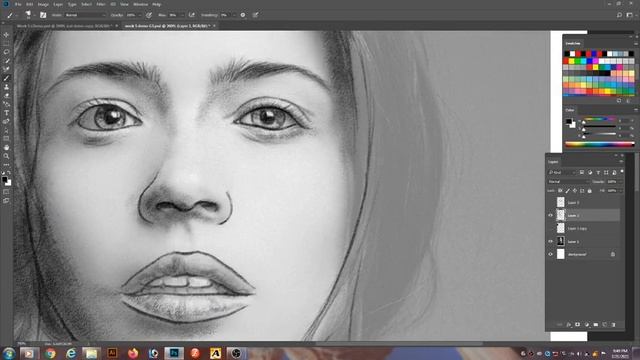Create a new fill or adjustment layer
The image size is (640, 360).
tap(587, 324)
